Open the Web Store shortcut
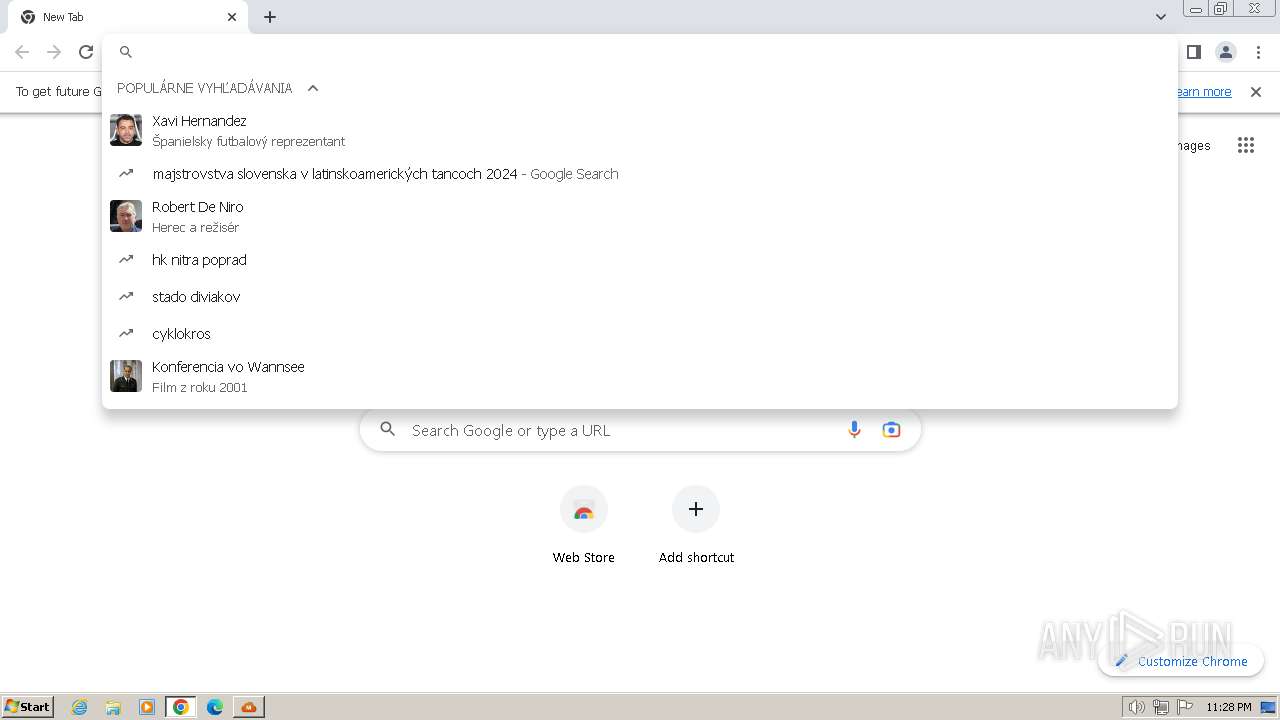 click(x=584, y=525)
